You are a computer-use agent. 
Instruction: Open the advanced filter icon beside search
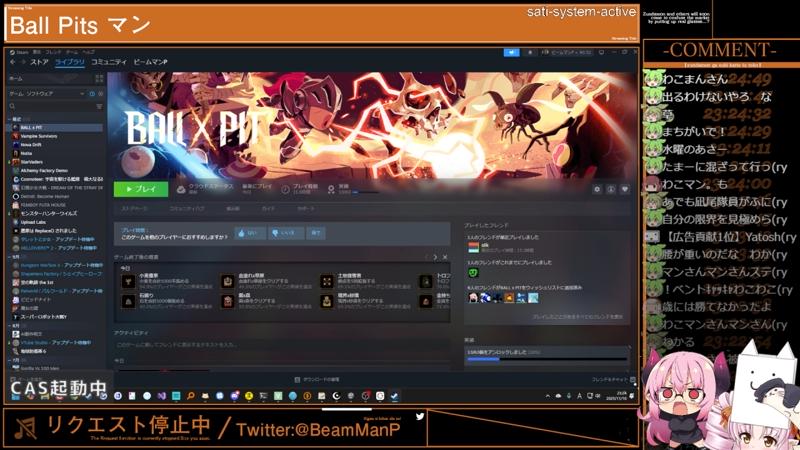coord(99,106)
